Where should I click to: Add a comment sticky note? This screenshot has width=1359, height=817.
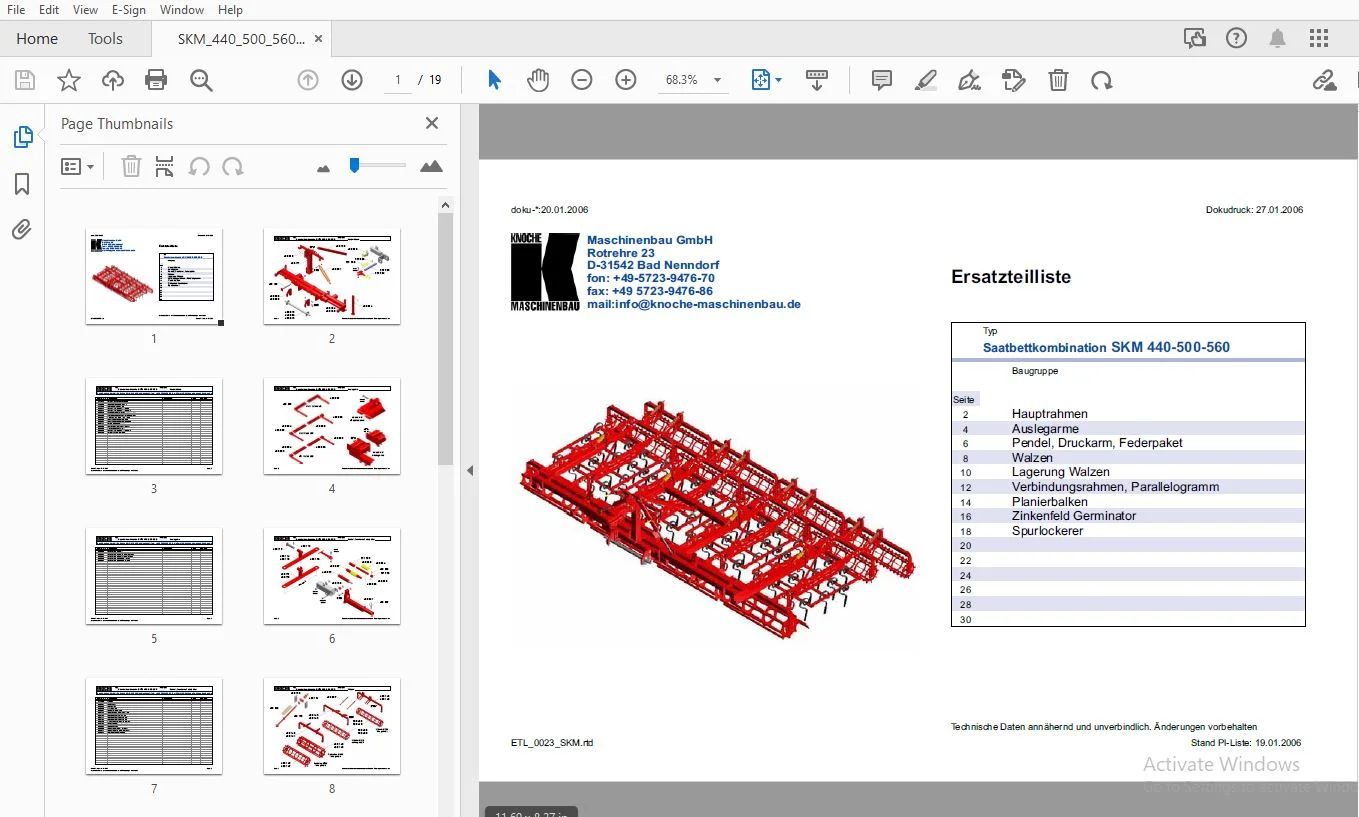point(882,80)
